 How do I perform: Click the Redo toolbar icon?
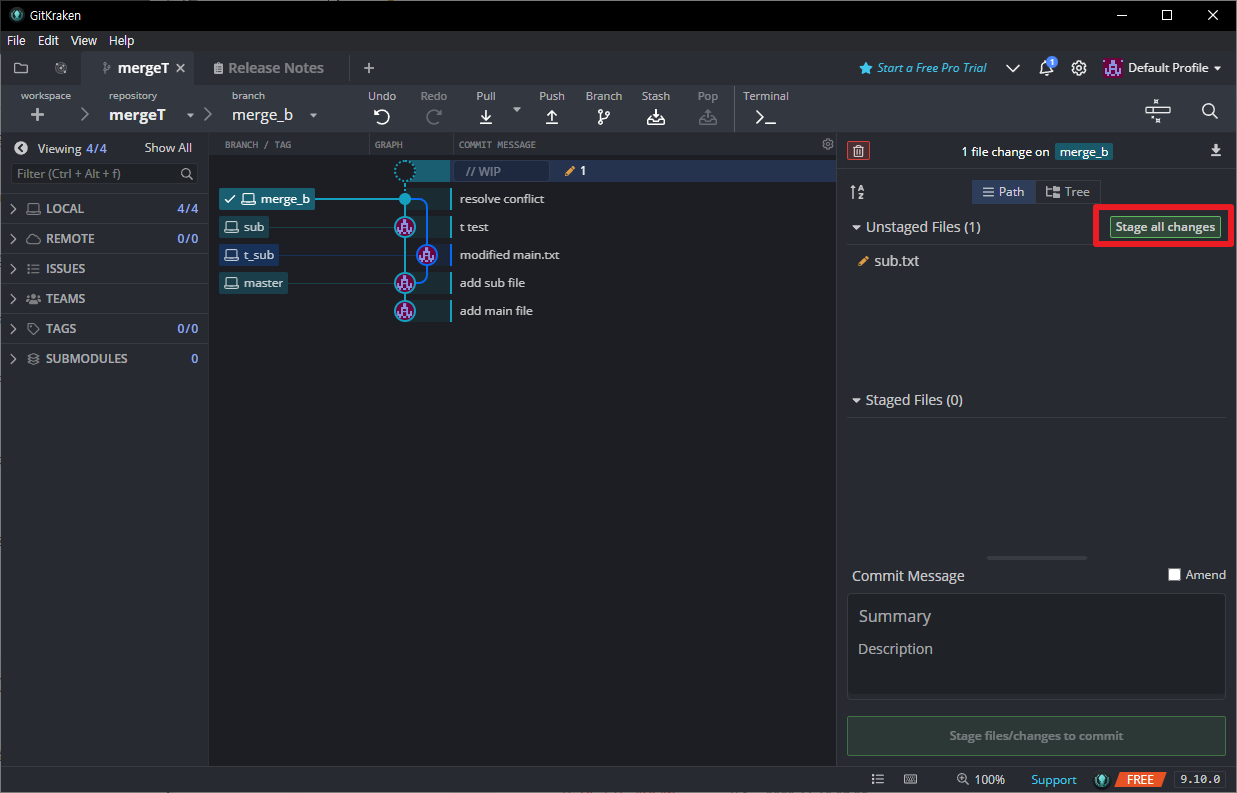tap(434, 116)
